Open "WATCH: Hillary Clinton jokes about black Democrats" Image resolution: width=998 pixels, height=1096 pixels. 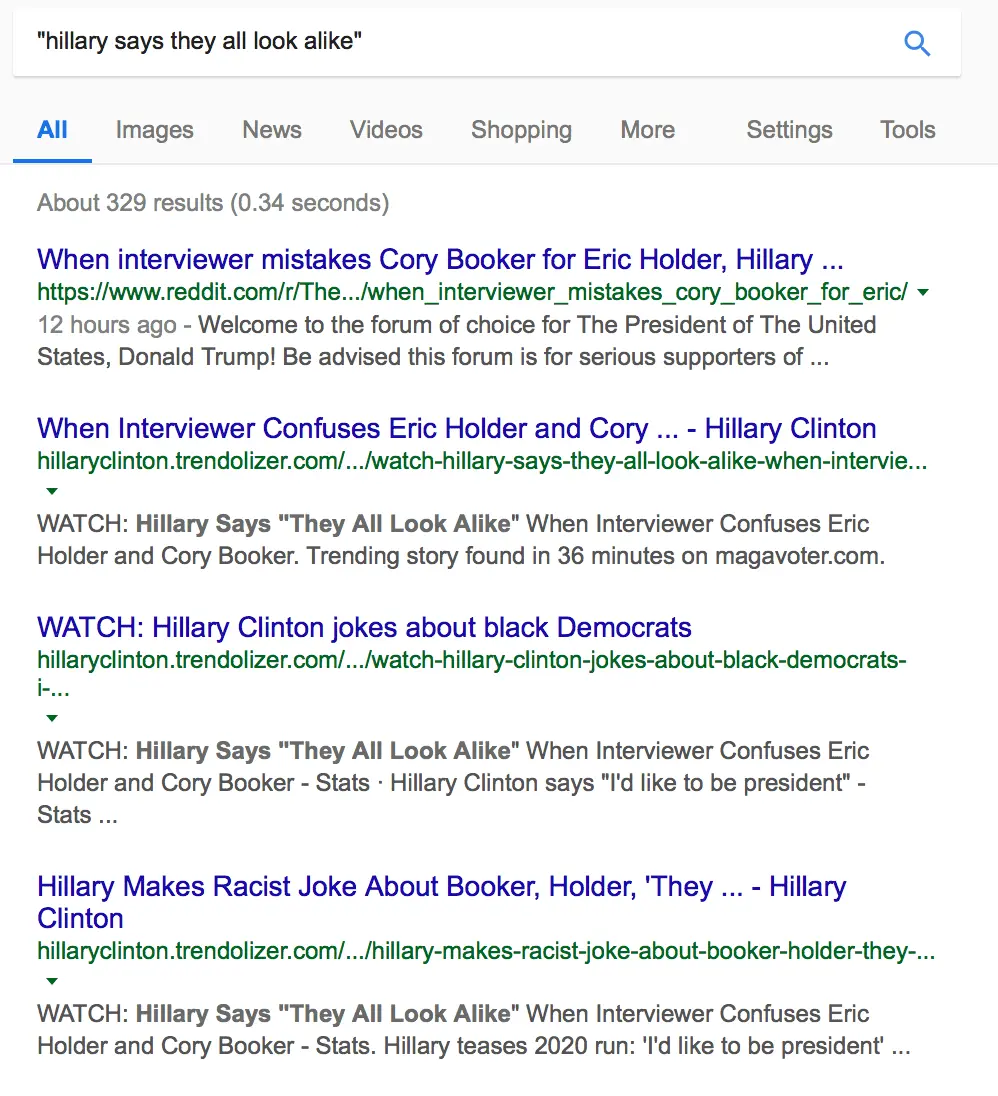[x=364, y=628]
